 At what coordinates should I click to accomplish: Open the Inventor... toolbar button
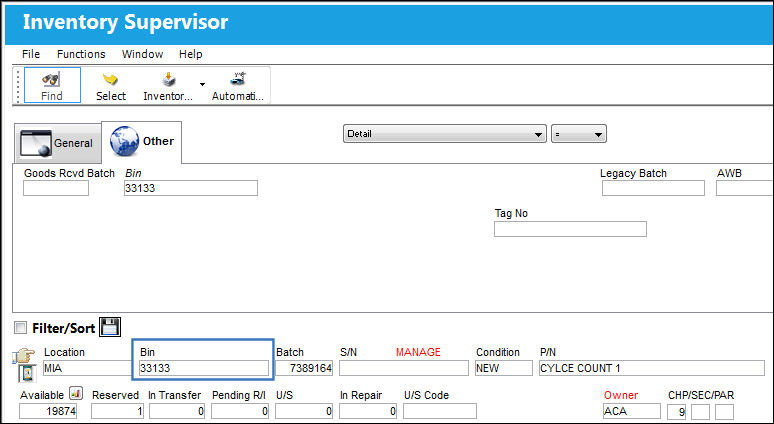point(168,85)
